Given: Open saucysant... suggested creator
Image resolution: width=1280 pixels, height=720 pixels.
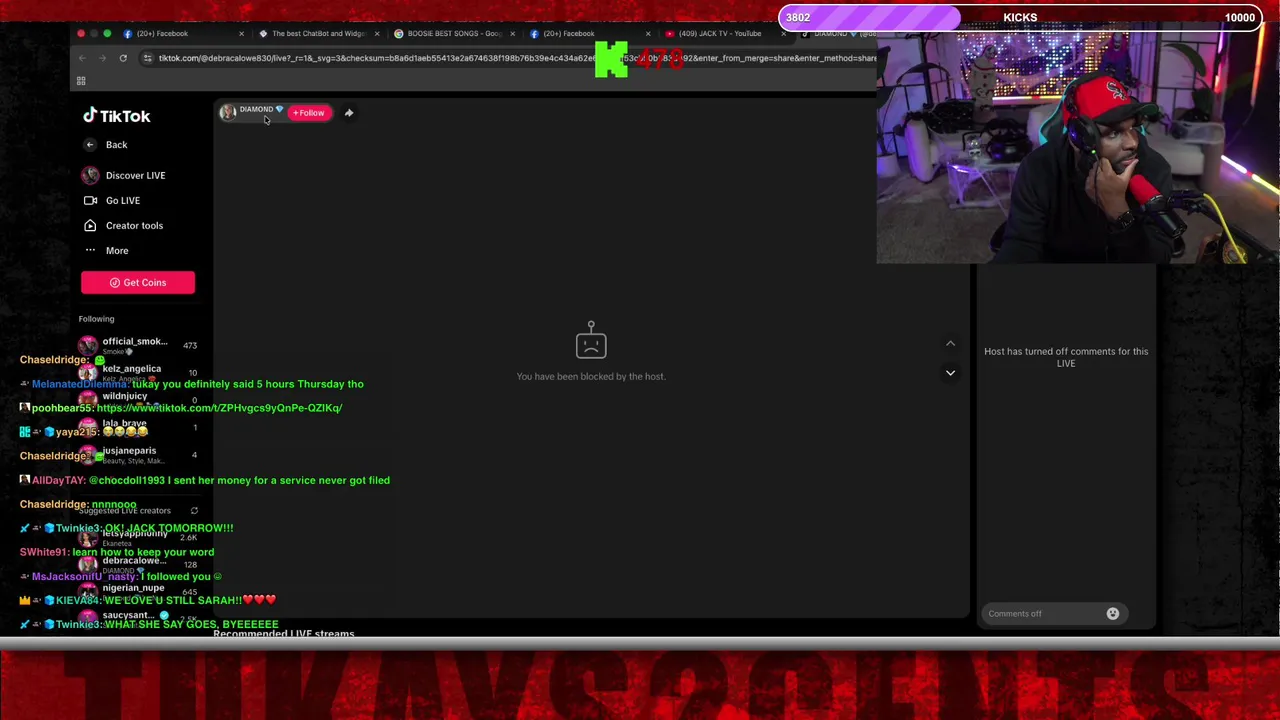Looking at the screenshot, I should pyautogui.click(x=138, y=617).
